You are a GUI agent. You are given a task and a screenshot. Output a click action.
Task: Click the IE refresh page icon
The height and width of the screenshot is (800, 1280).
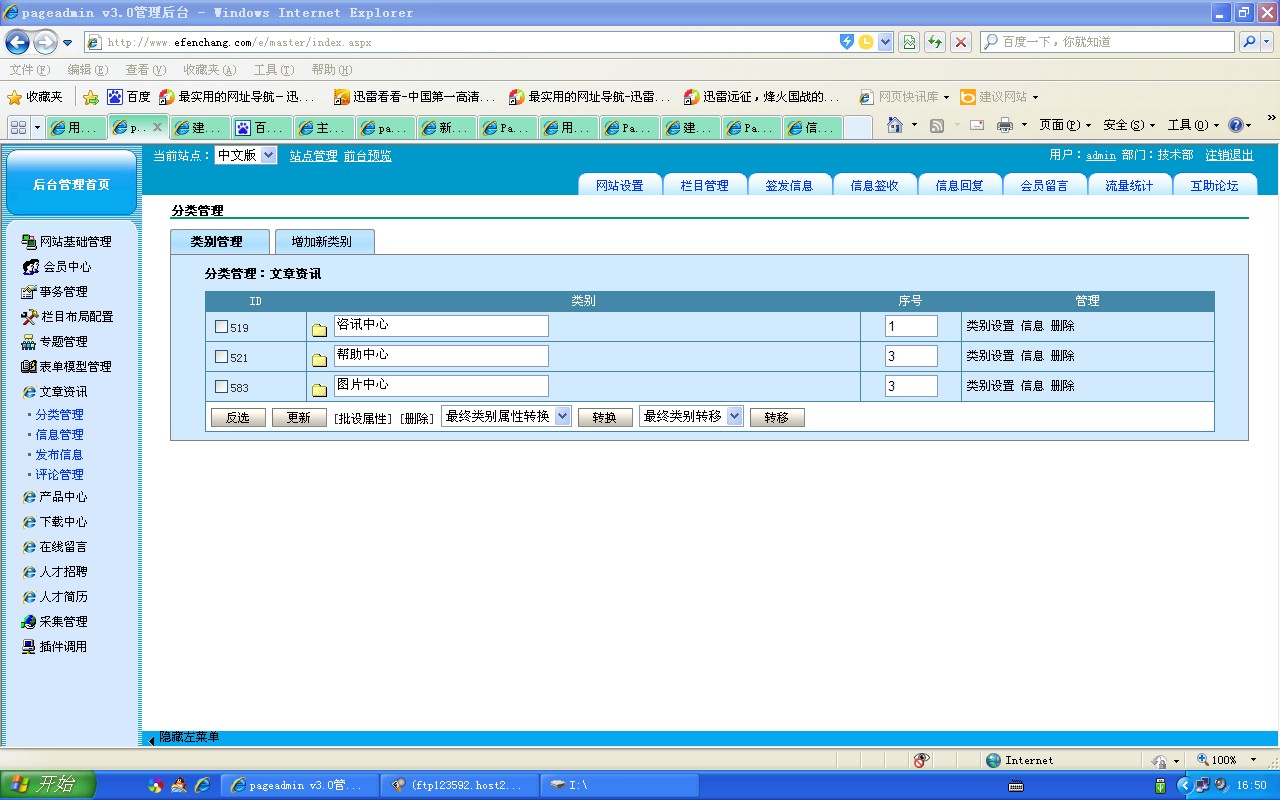tap(934, 42)
